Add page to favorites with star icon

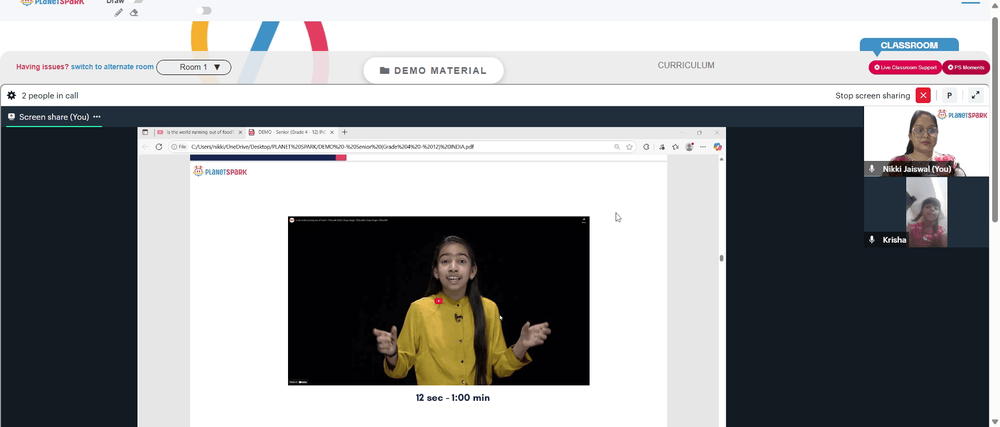point(629,147)
